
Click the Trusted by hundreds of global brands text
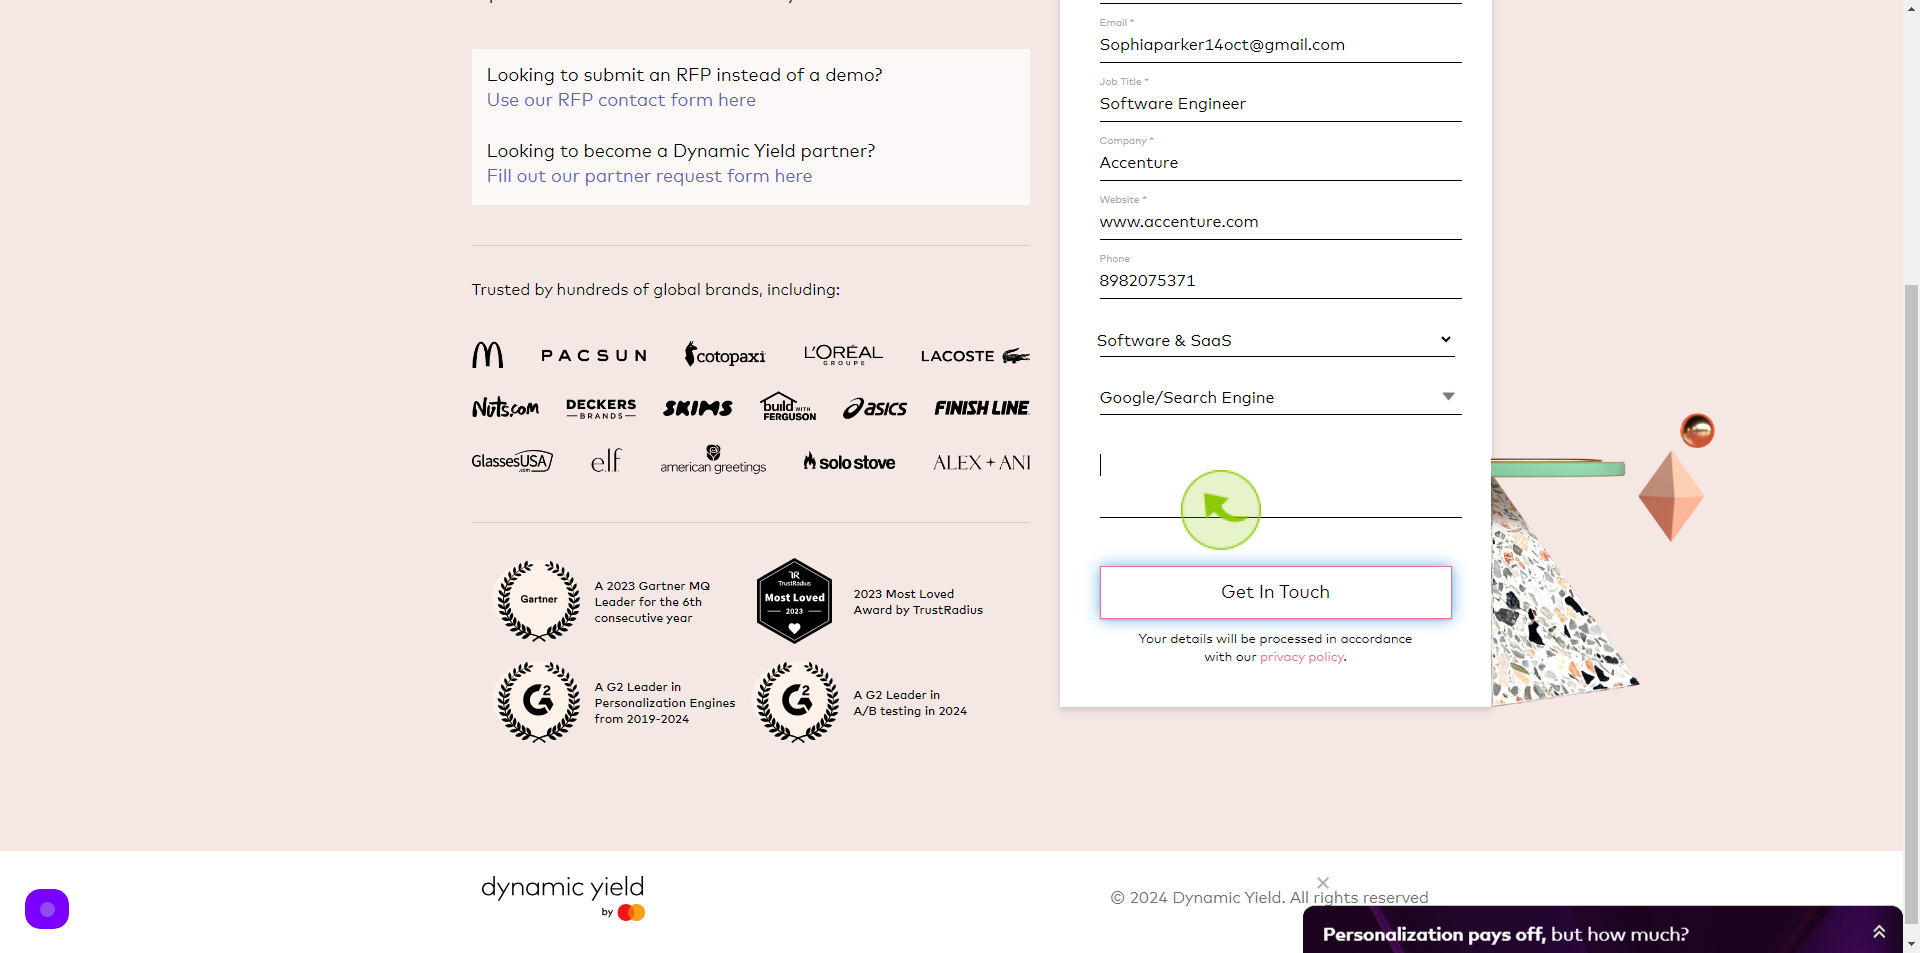pyautogui.click(x=656, y=290)
